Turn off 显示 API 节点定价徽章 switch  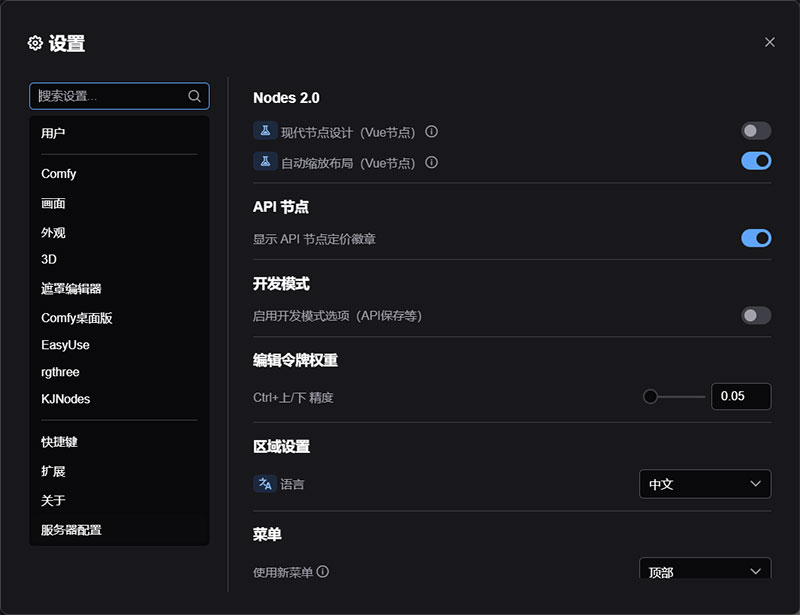pyautogui.click(x=755, y=238)
